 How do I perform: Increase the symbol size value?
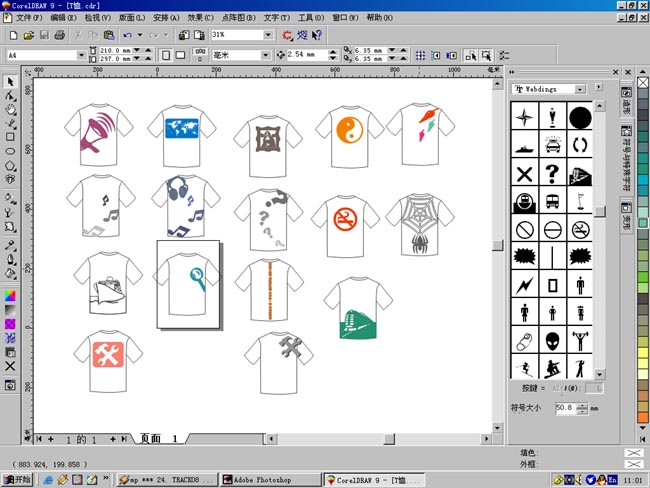click(x=582, y=405)
